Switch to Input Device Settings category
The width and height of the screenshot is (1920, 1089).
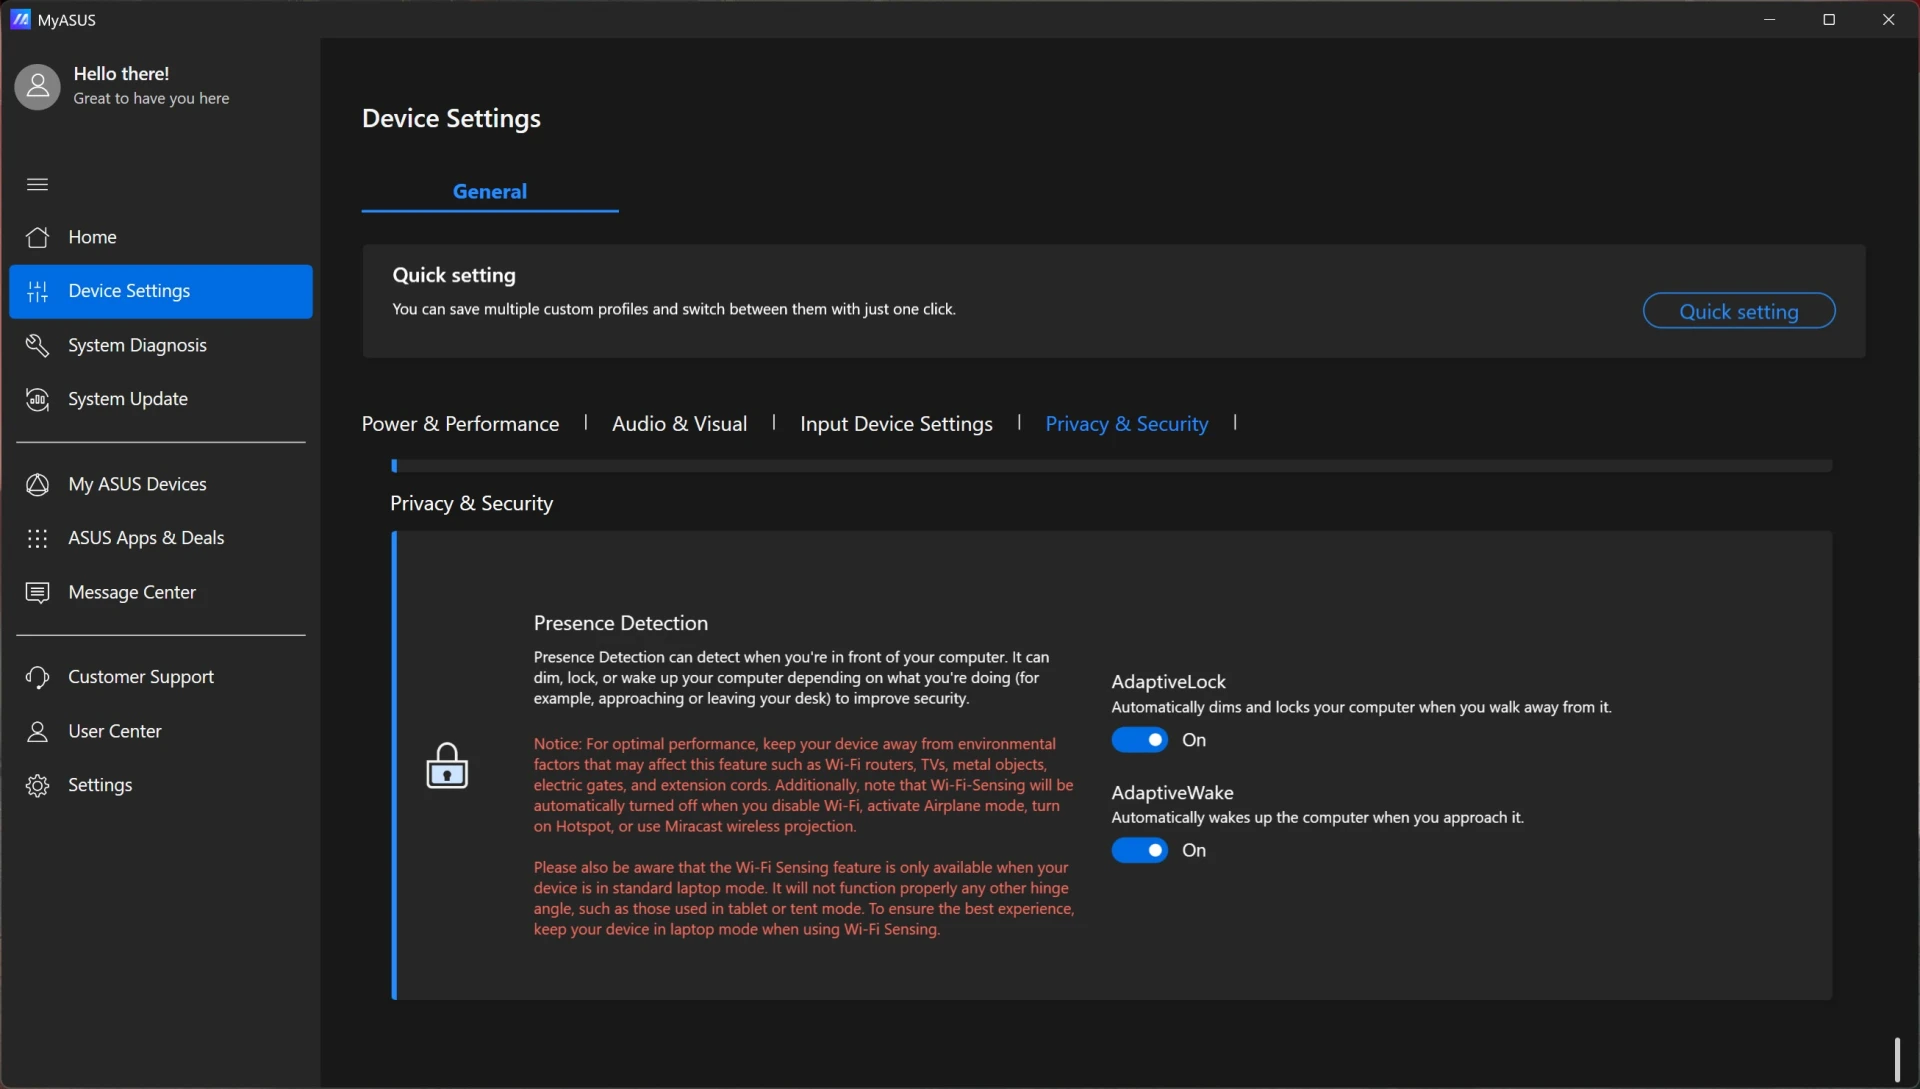pyautogui.click(x=896, y=424)
